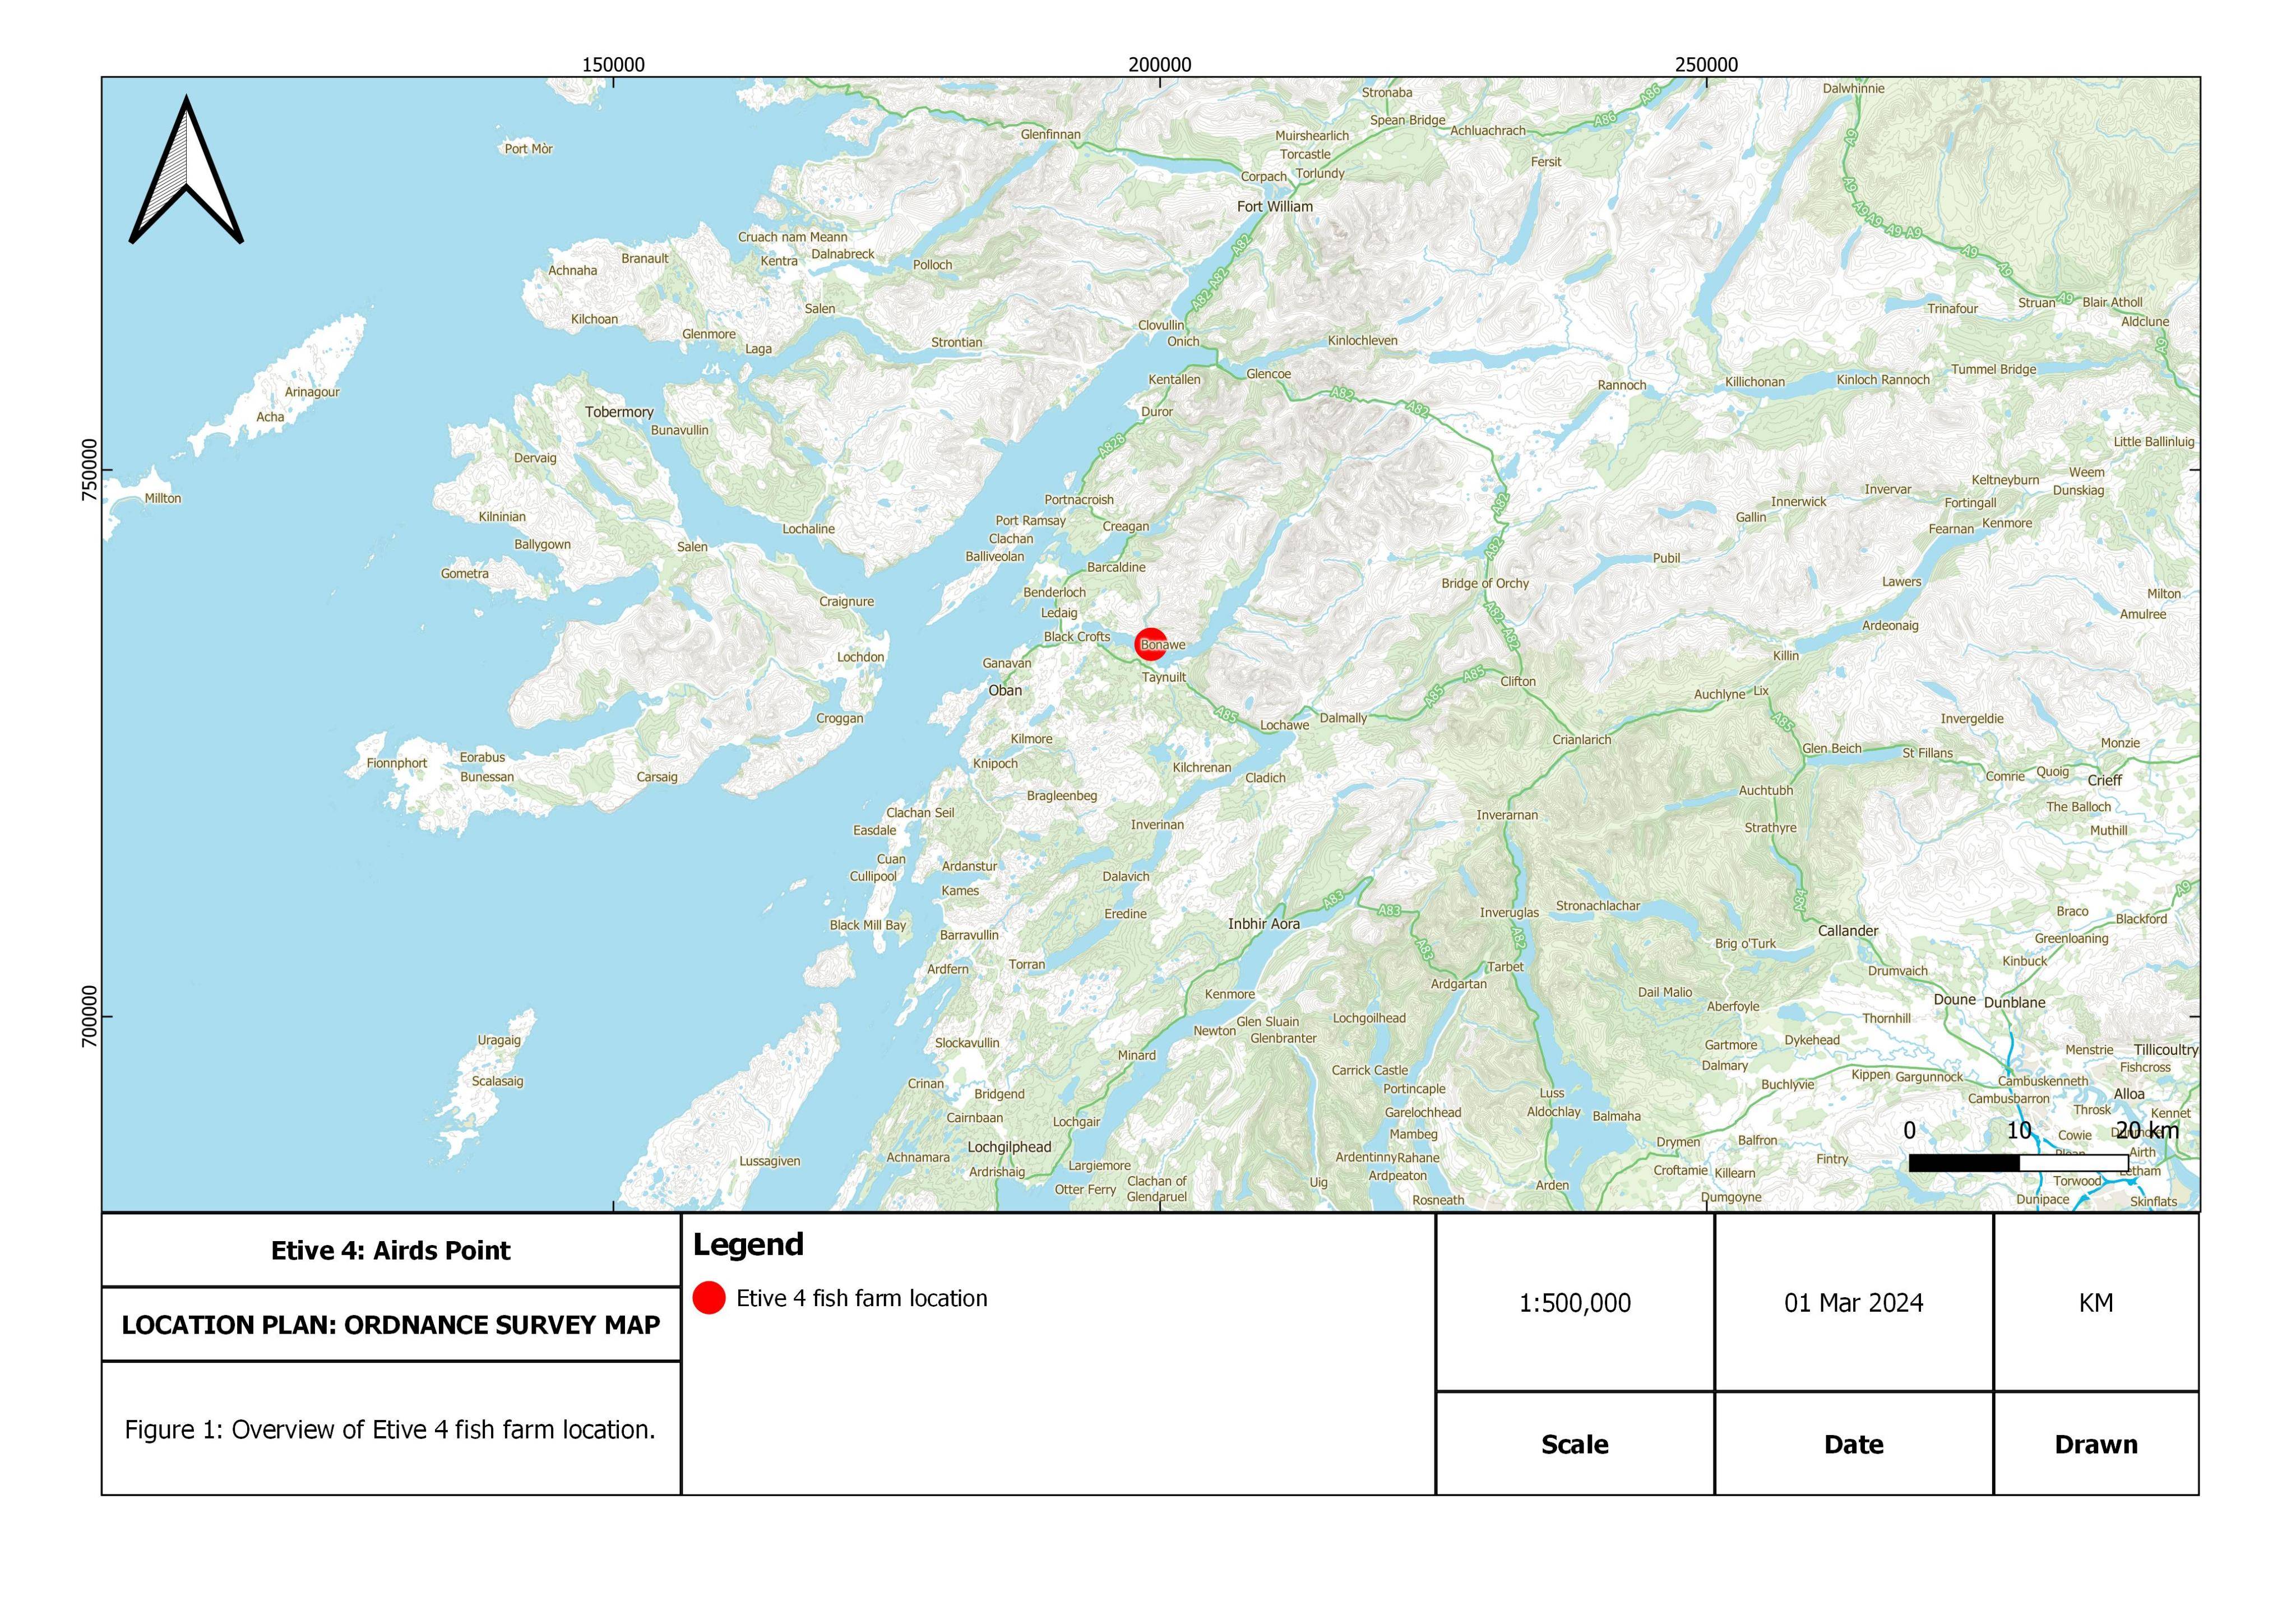Click the 'Date' label cell
Viewport: 2296px width, 1624px height.
tap(1854, 1445)
